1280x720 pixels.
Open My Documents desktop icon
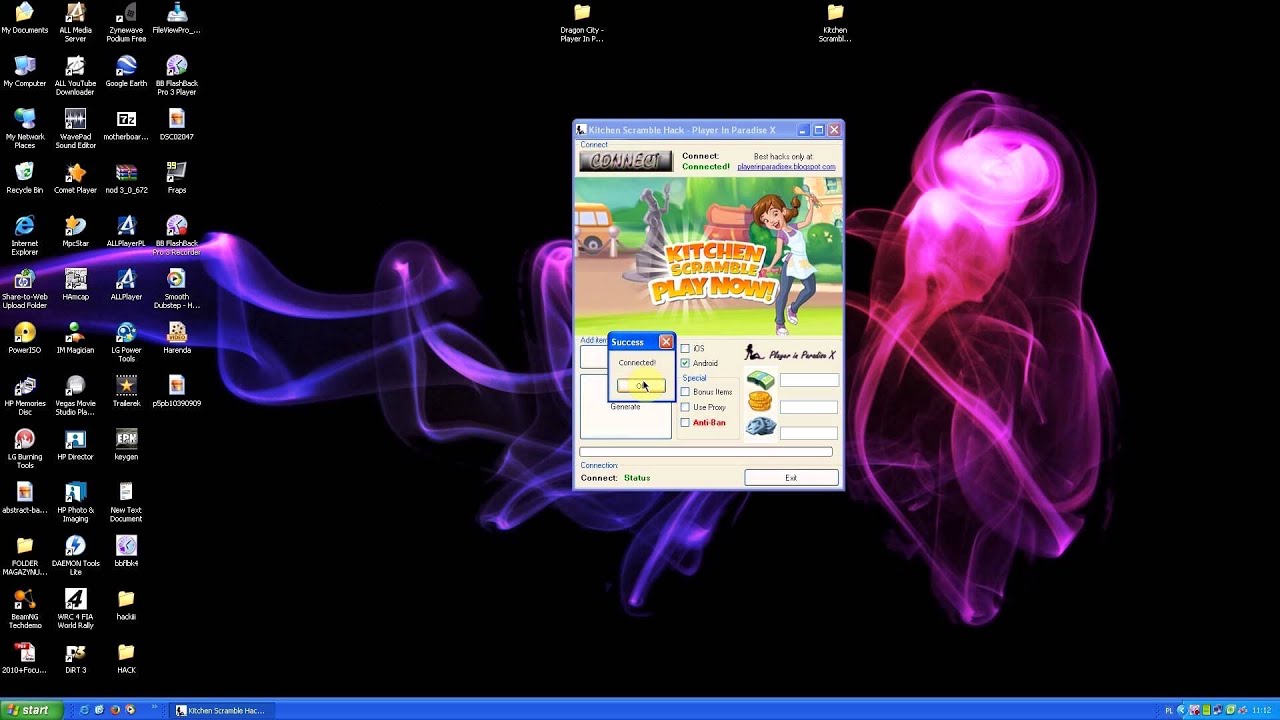click(x=24, y=20)
